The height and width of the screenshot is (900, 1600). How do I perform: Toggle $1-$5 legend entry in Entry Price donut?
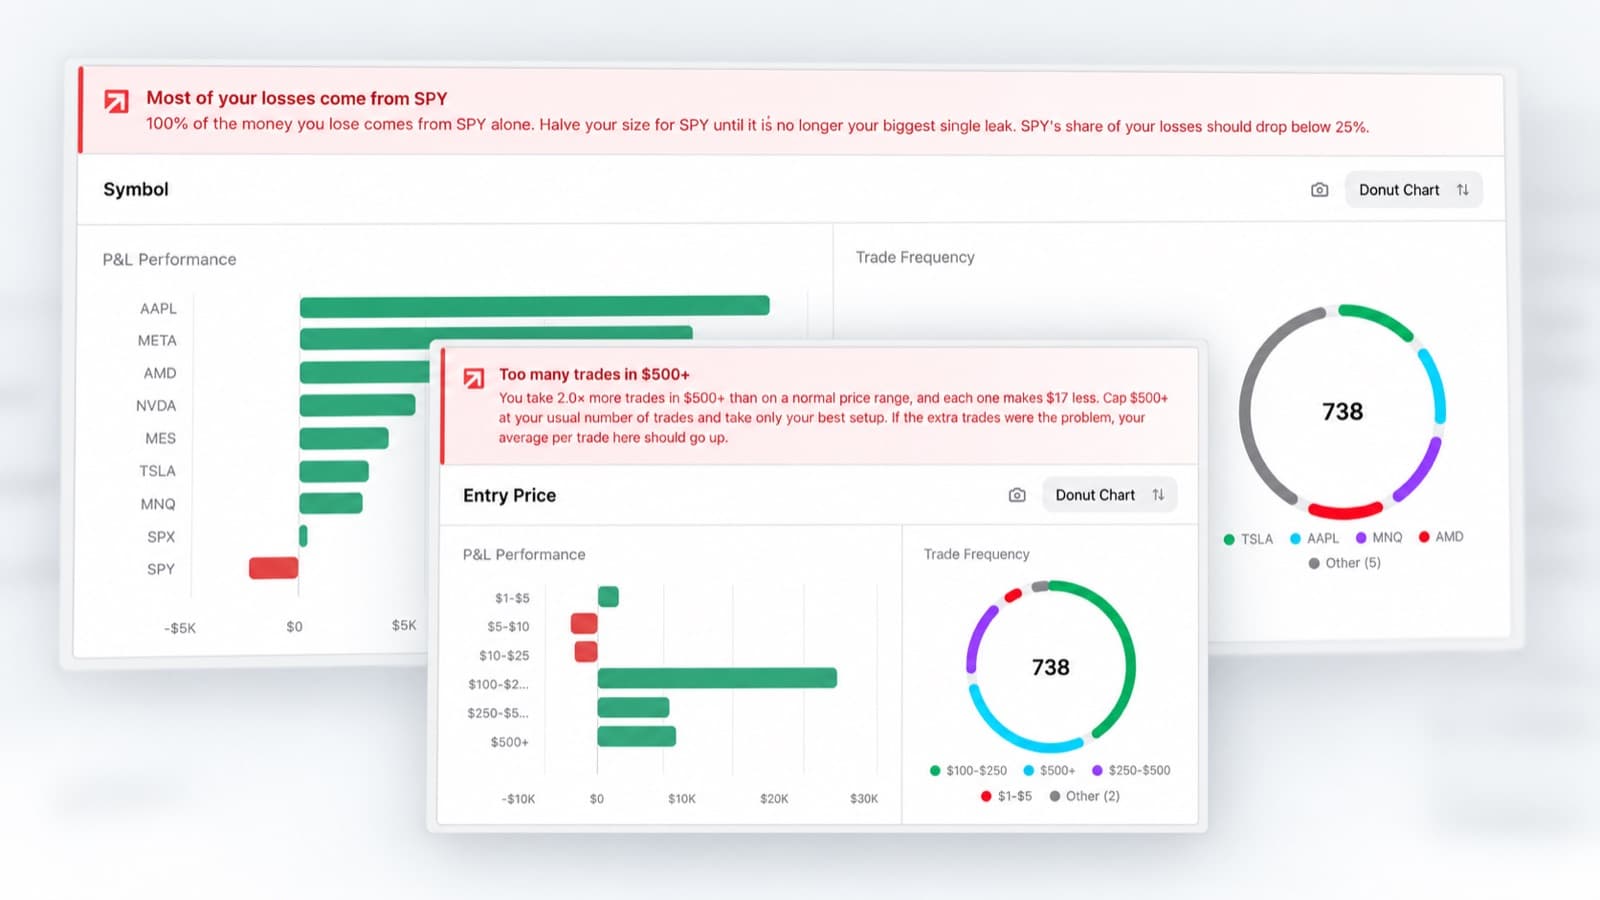(1006, 796)
